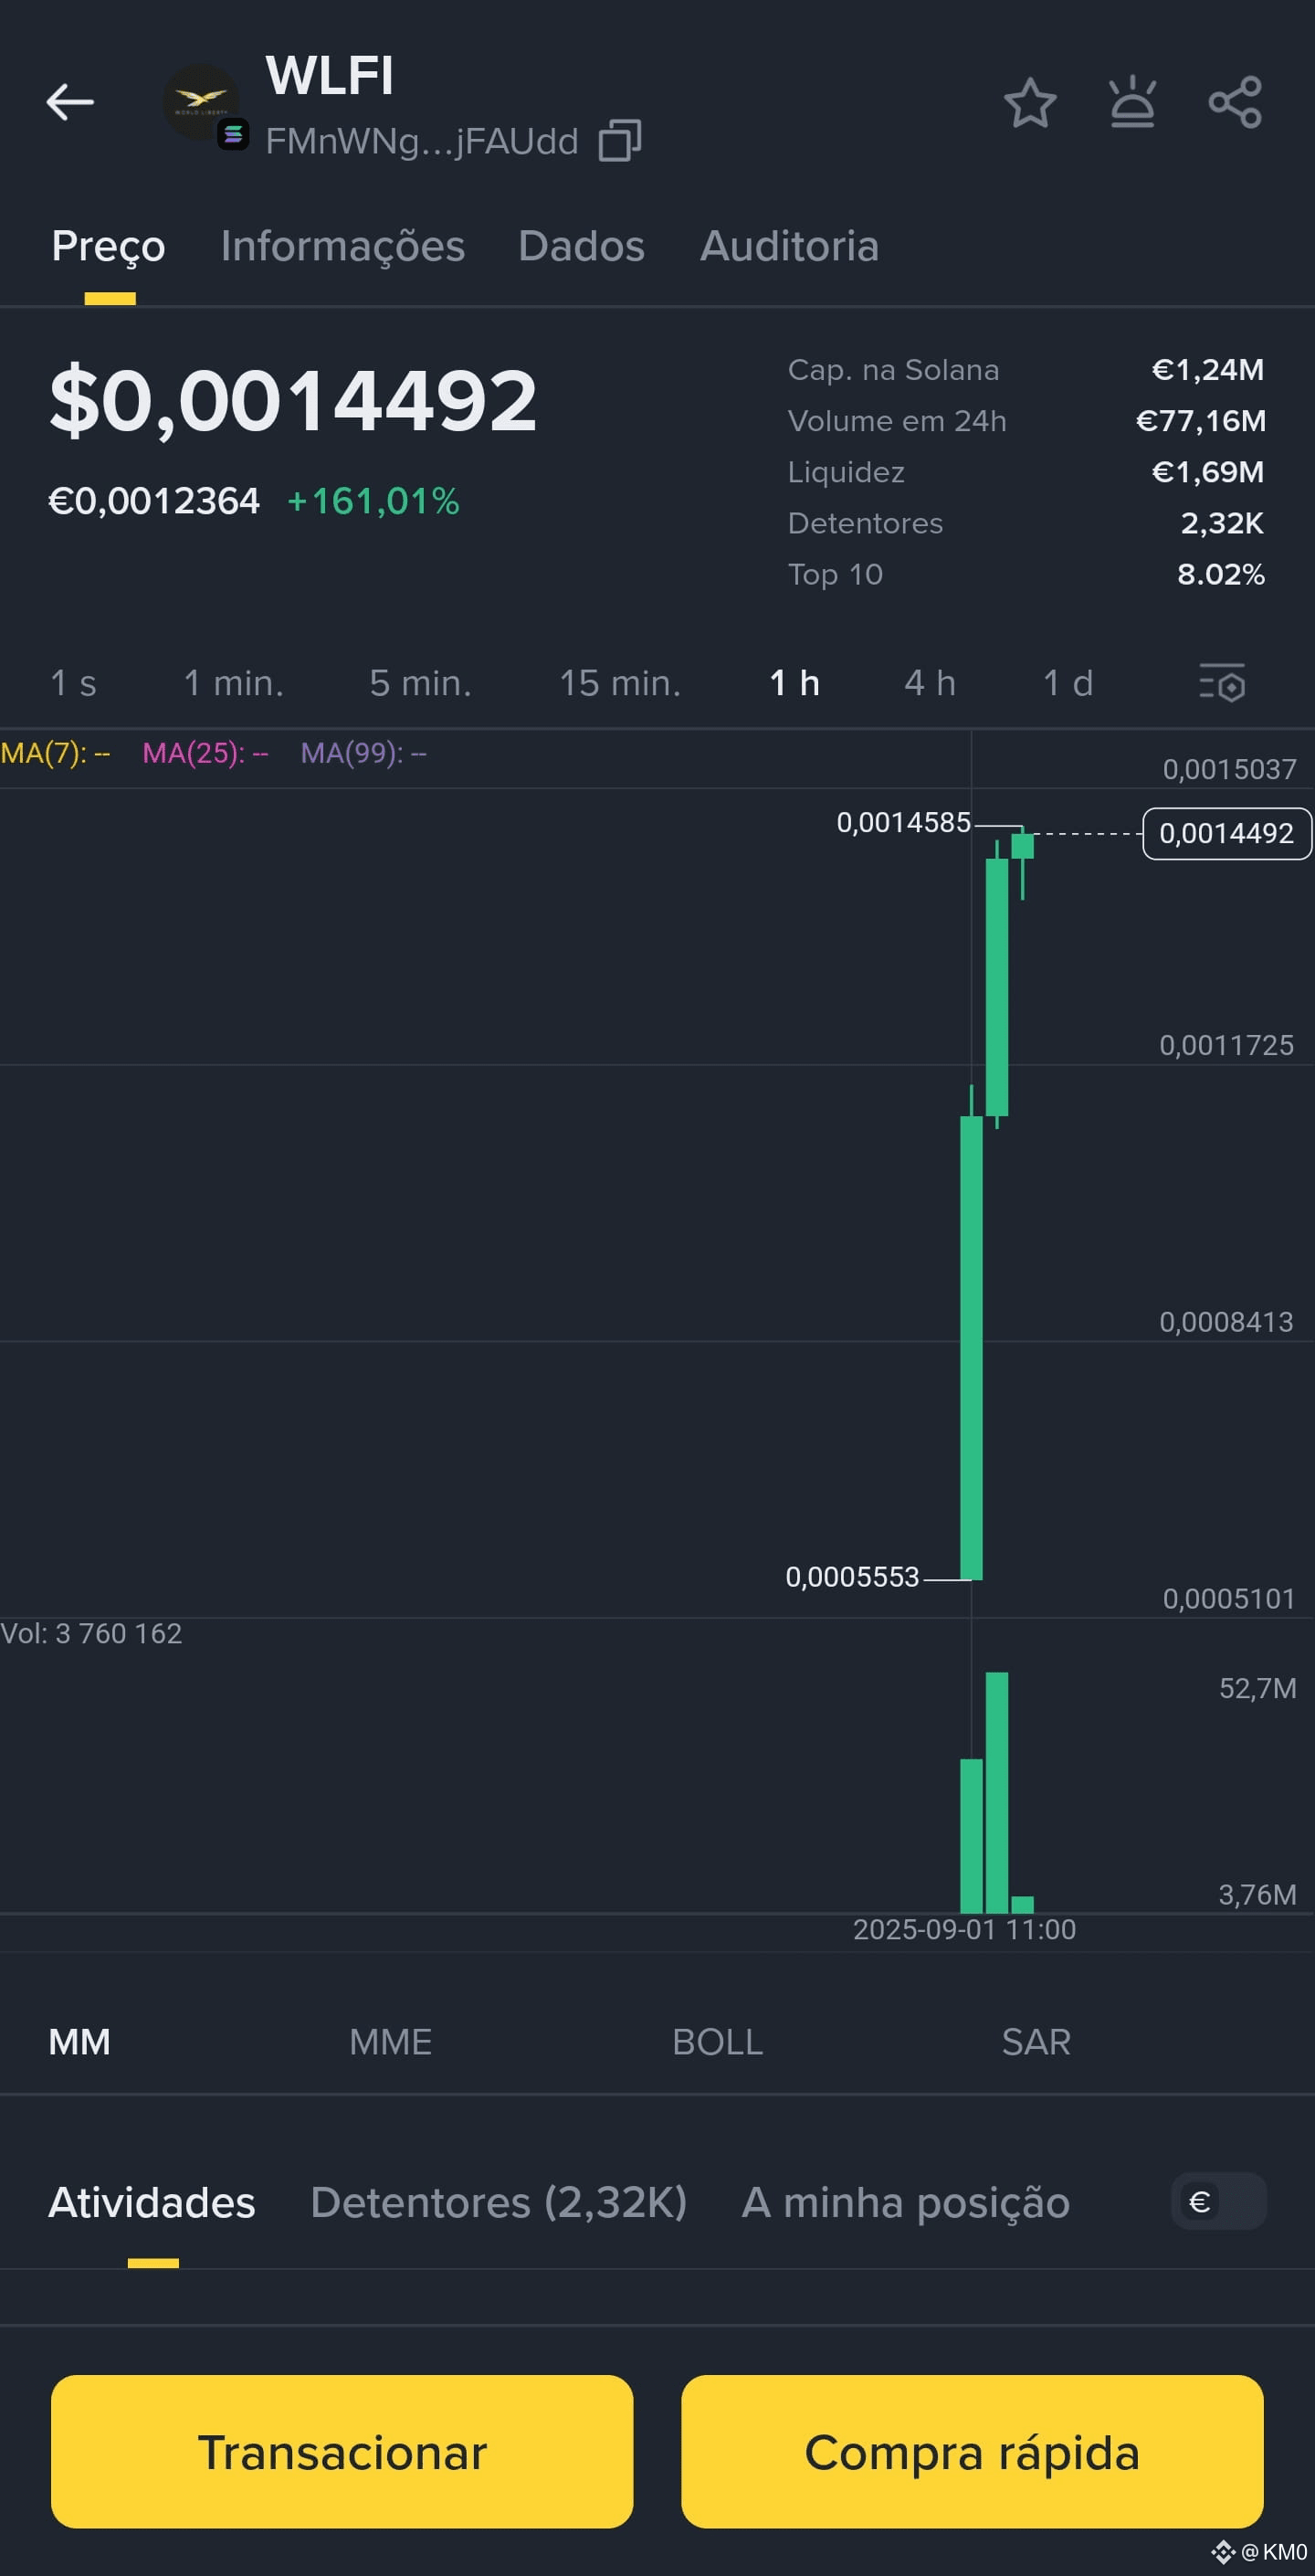Tap the MA(25) indicator label
This screenshot has height=2576, width=1315.
(x=205, y=752)
